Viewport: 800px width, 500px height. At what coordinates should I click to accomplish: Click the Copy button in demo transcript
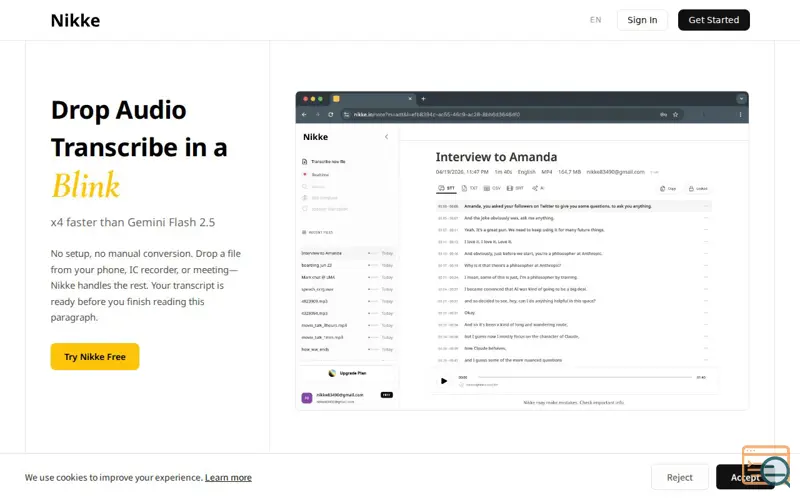[668, 189]
